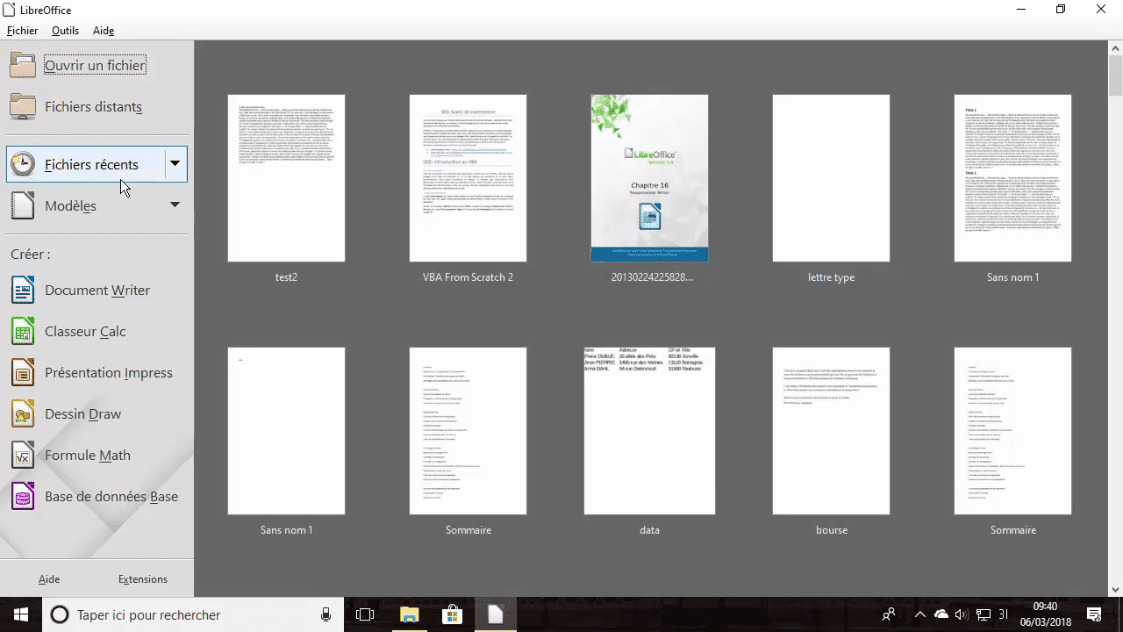Image resolution: width=1123 pixels, height=632 pixels.
Task: Open the LibreOffice Chapitre 16 cover thumbnail
Action: coord(650,178)
